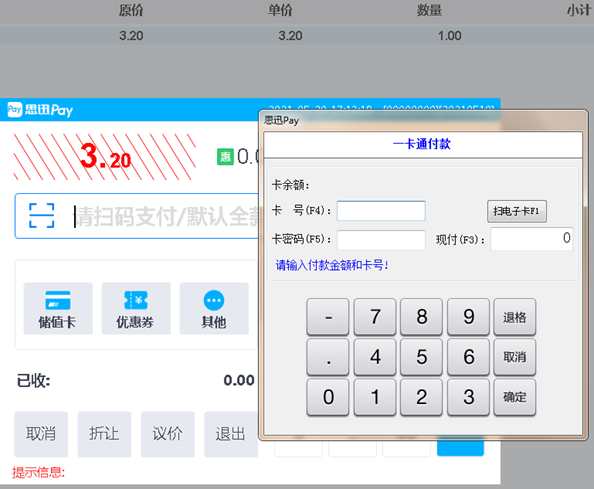The image size is (594, 489).
Task: Tap keypad digit 6
Action: click(469, 357)
